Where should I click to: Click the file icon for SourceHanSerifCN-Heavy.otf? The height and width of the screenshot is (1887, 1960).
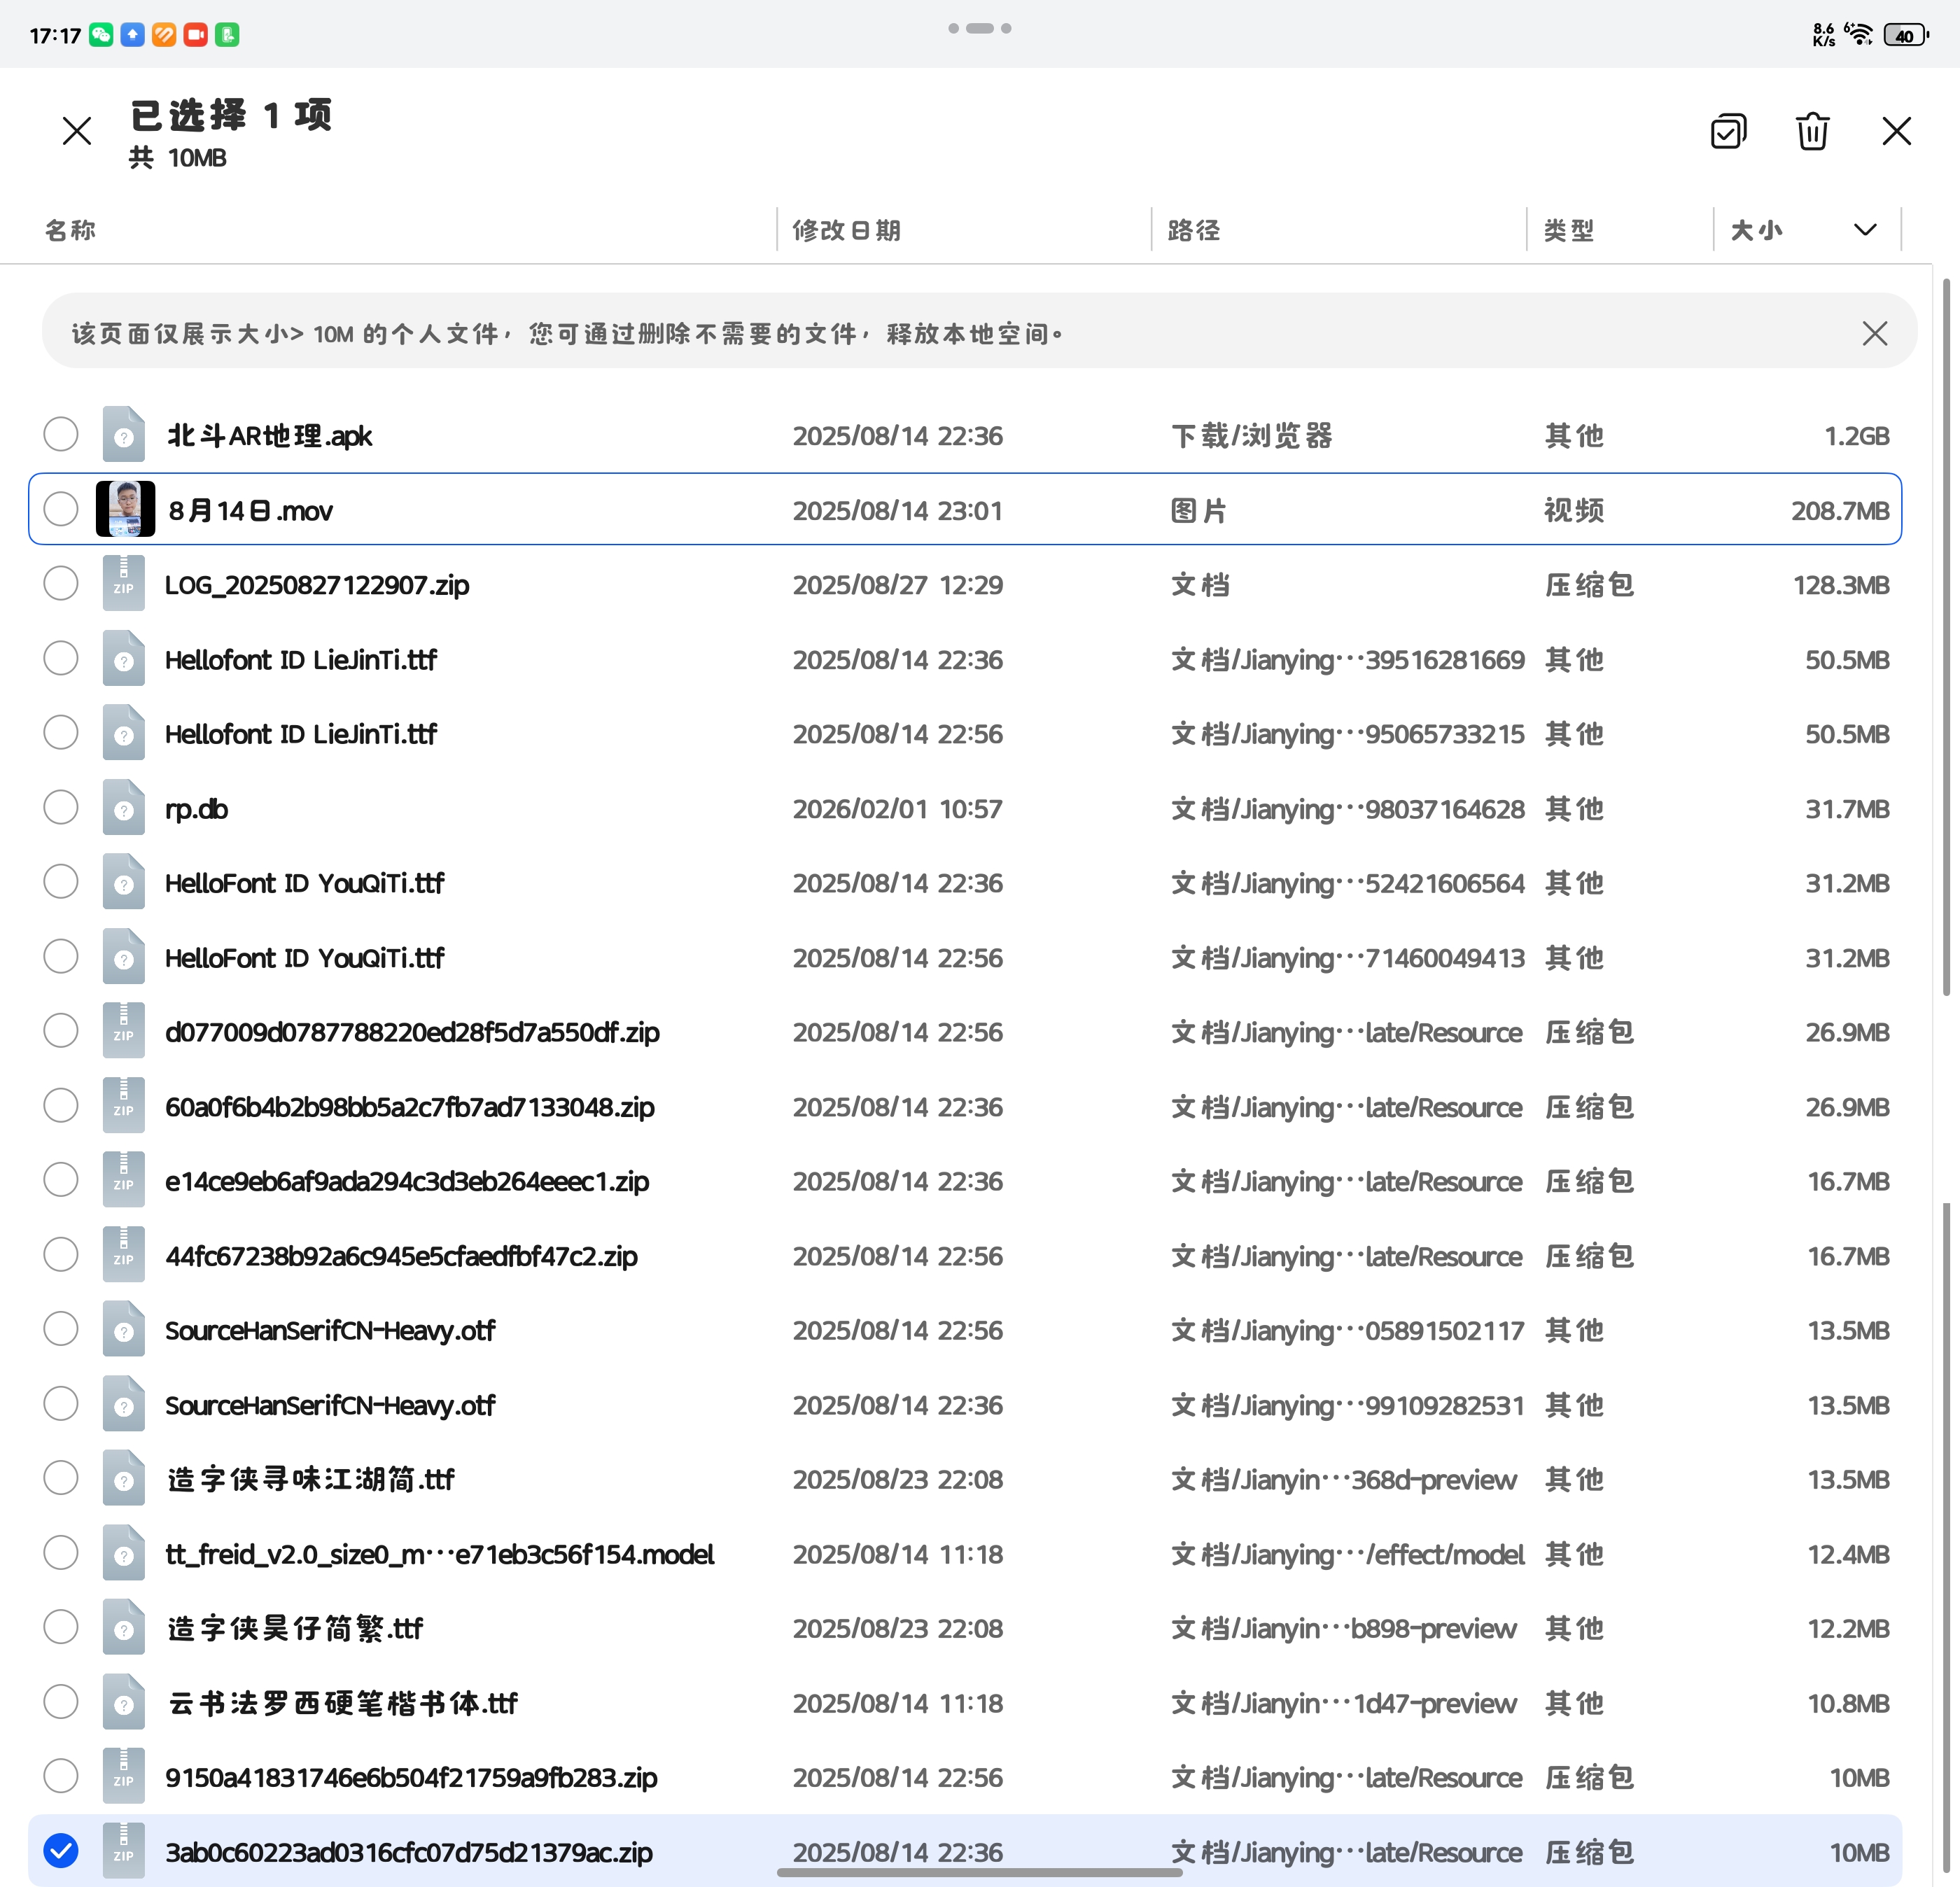click(123, 1330)
